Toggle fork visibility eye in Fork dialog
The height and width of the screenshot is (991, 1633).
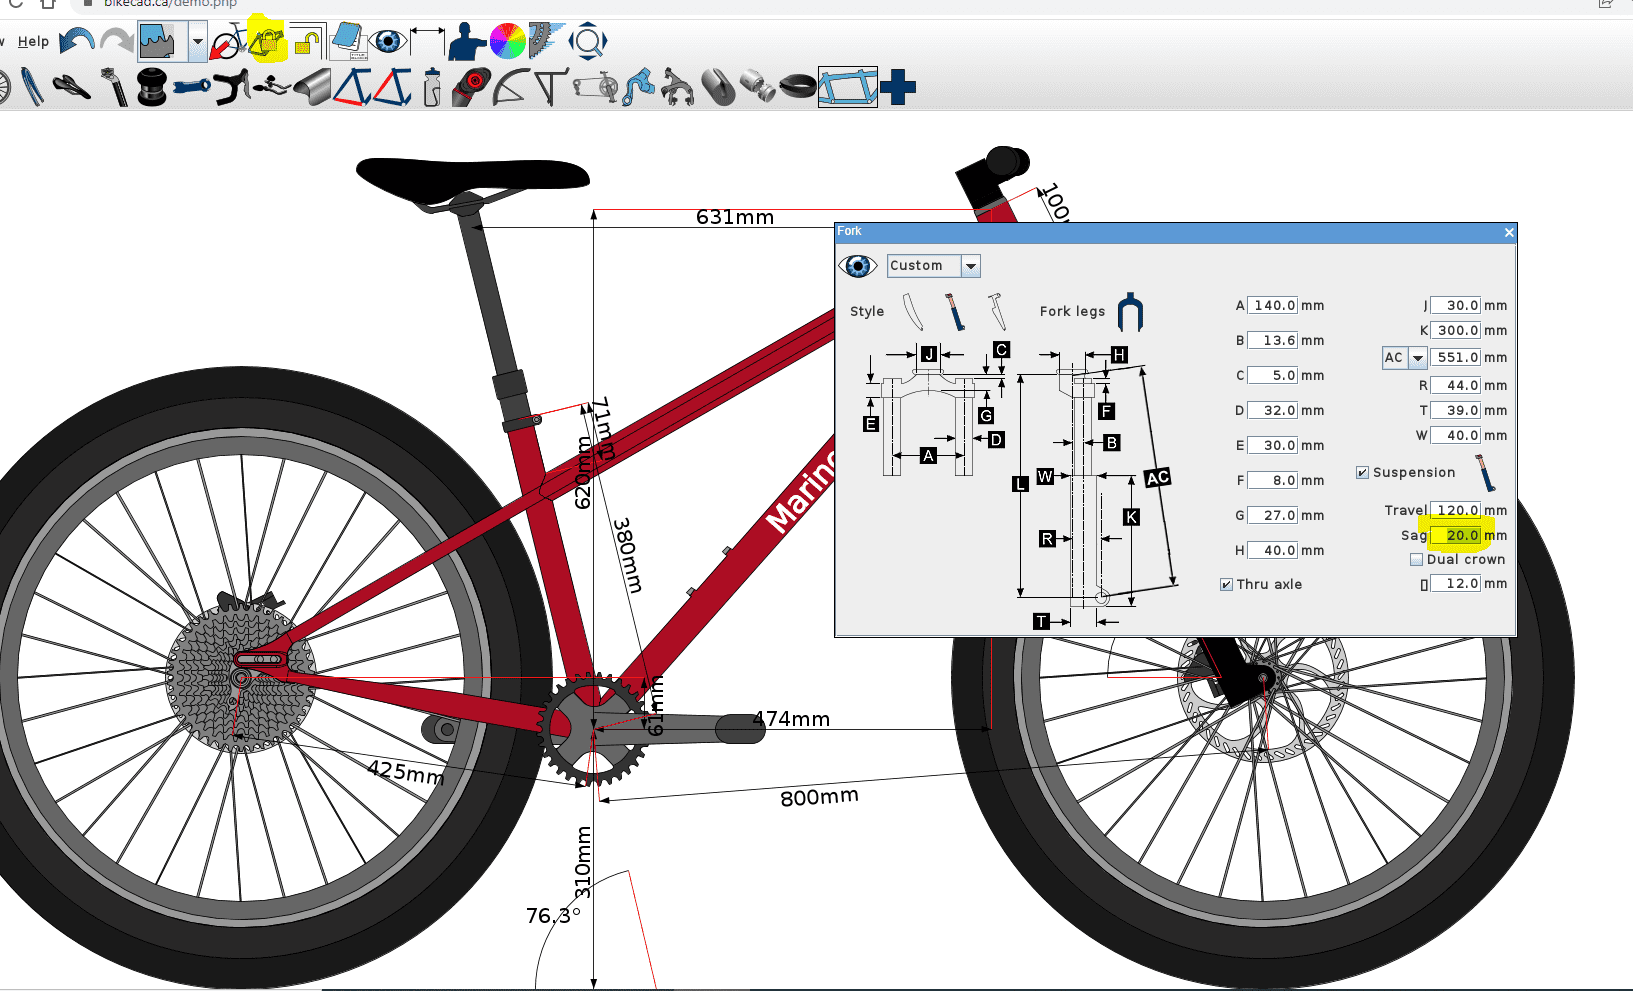pos(858,266)
